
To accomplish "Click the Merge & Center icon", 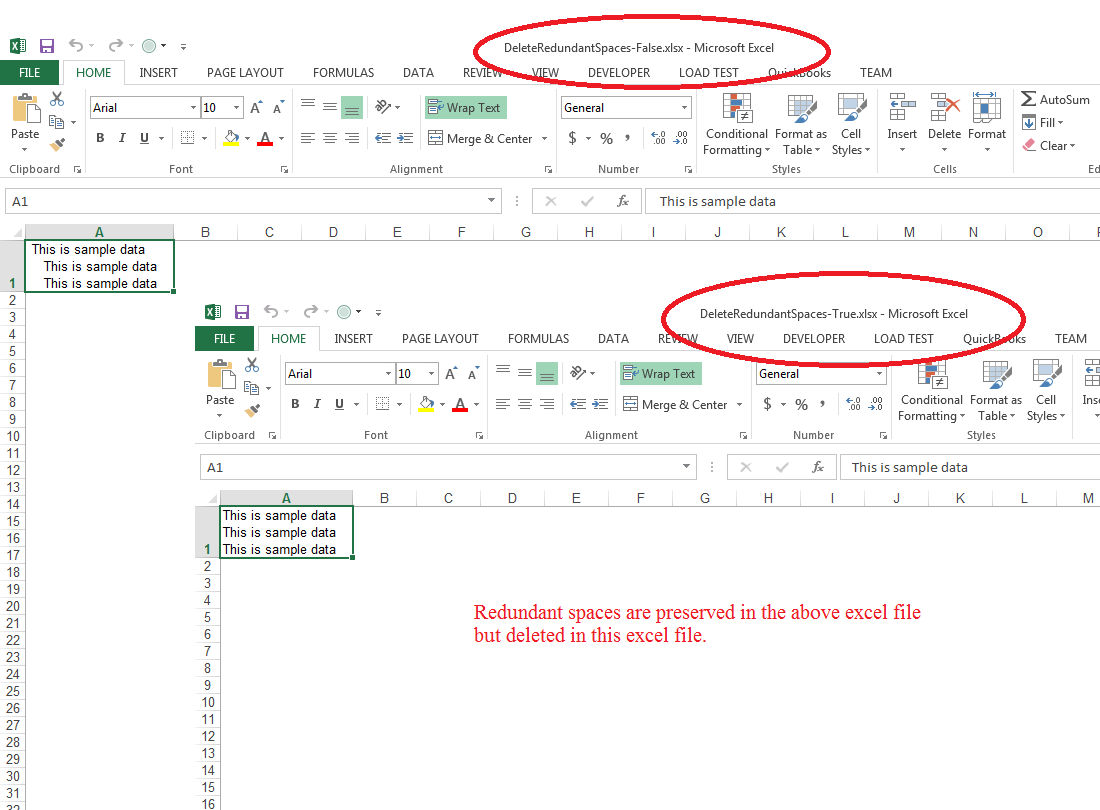I will (x=481, y=138).
